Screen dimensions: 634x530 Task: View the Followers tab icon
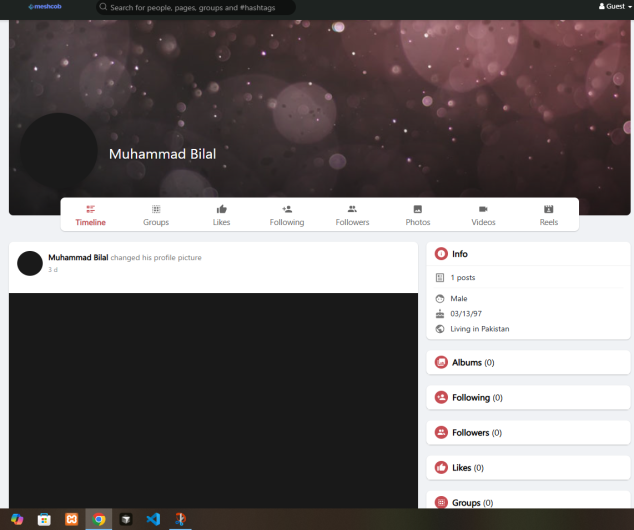pyautogui.click(x=352, y=209)
